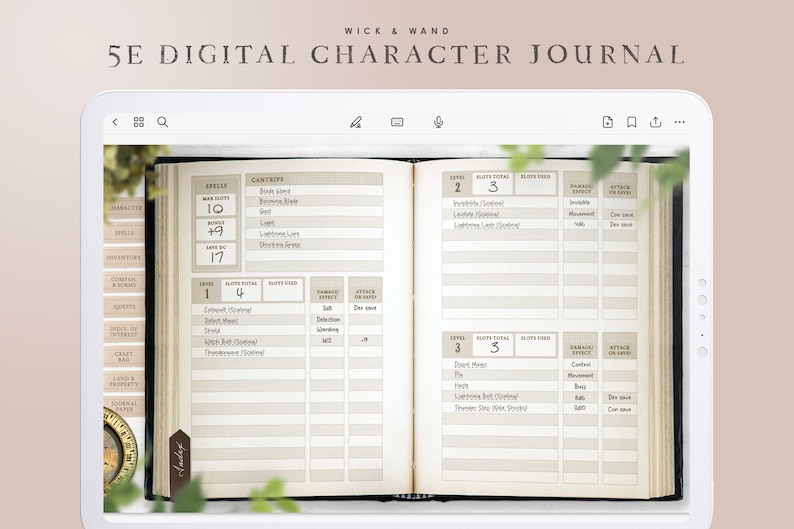Tap the 2d10 damage cell
Image resolution: width=794 pixels, height=529 pixels.
click(x=580, y=408)
